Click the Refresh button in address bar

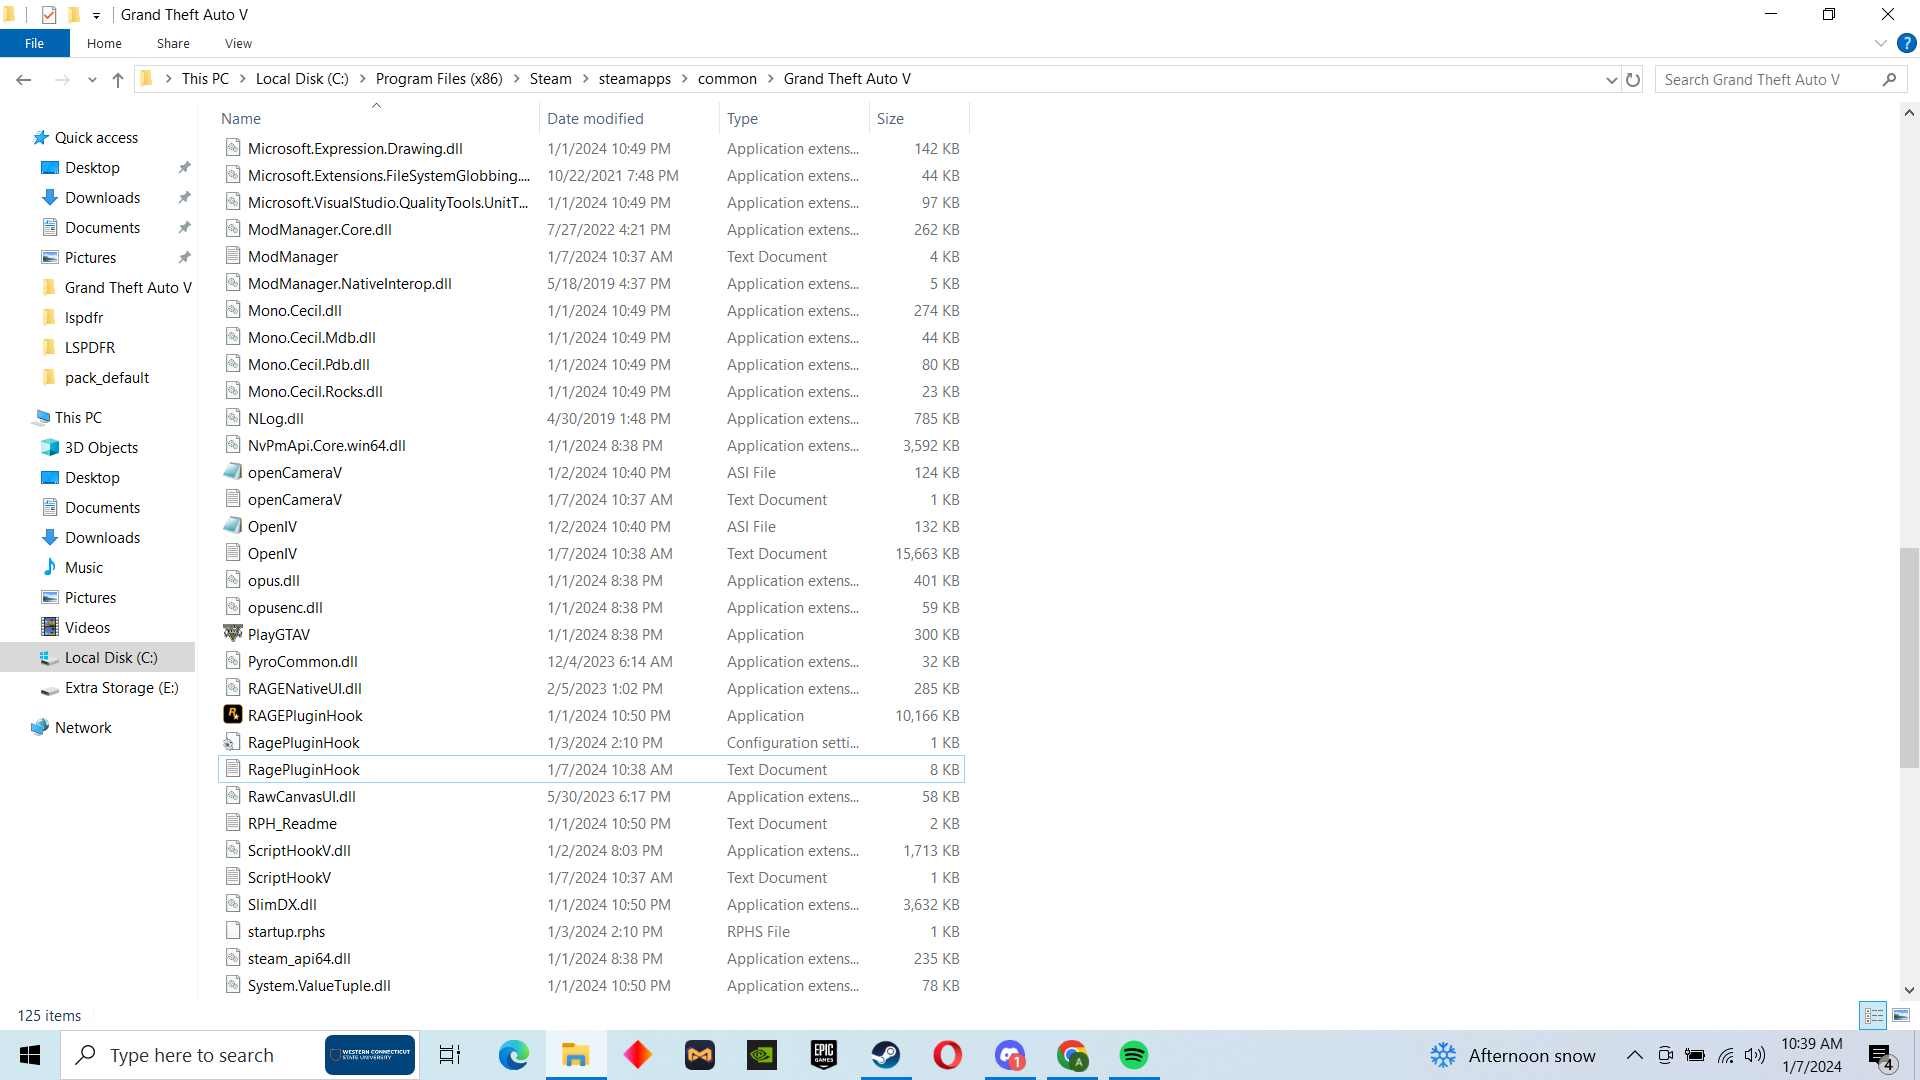1633,80
